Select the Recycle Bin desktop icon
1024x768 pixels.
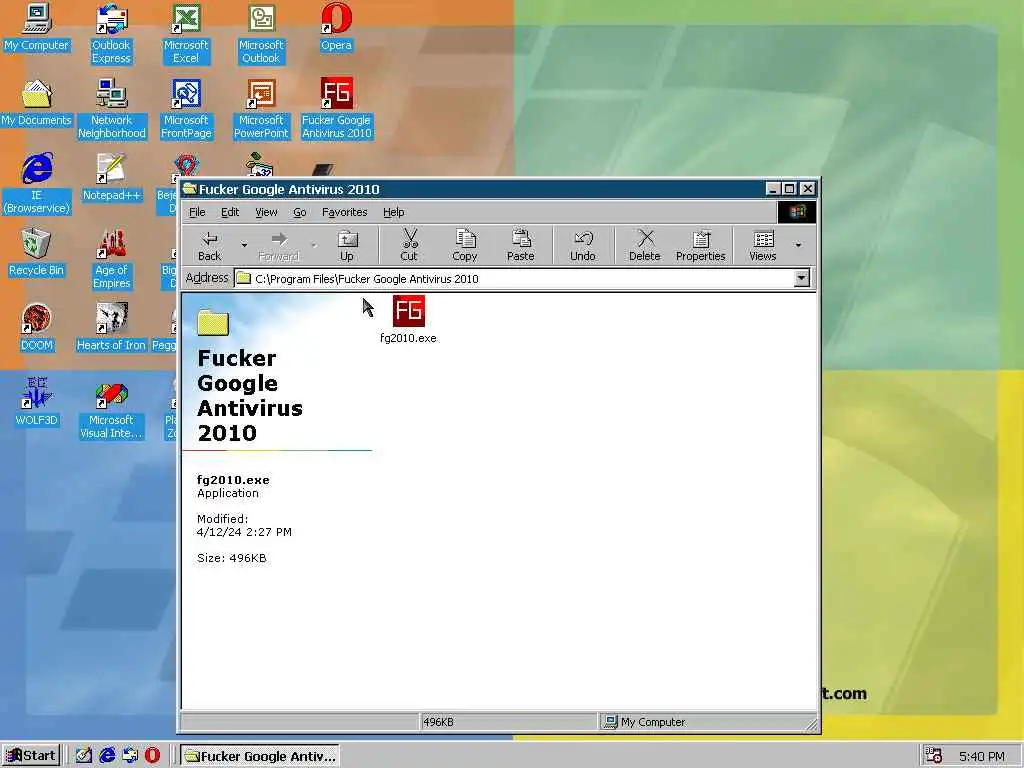coord(37,253)
